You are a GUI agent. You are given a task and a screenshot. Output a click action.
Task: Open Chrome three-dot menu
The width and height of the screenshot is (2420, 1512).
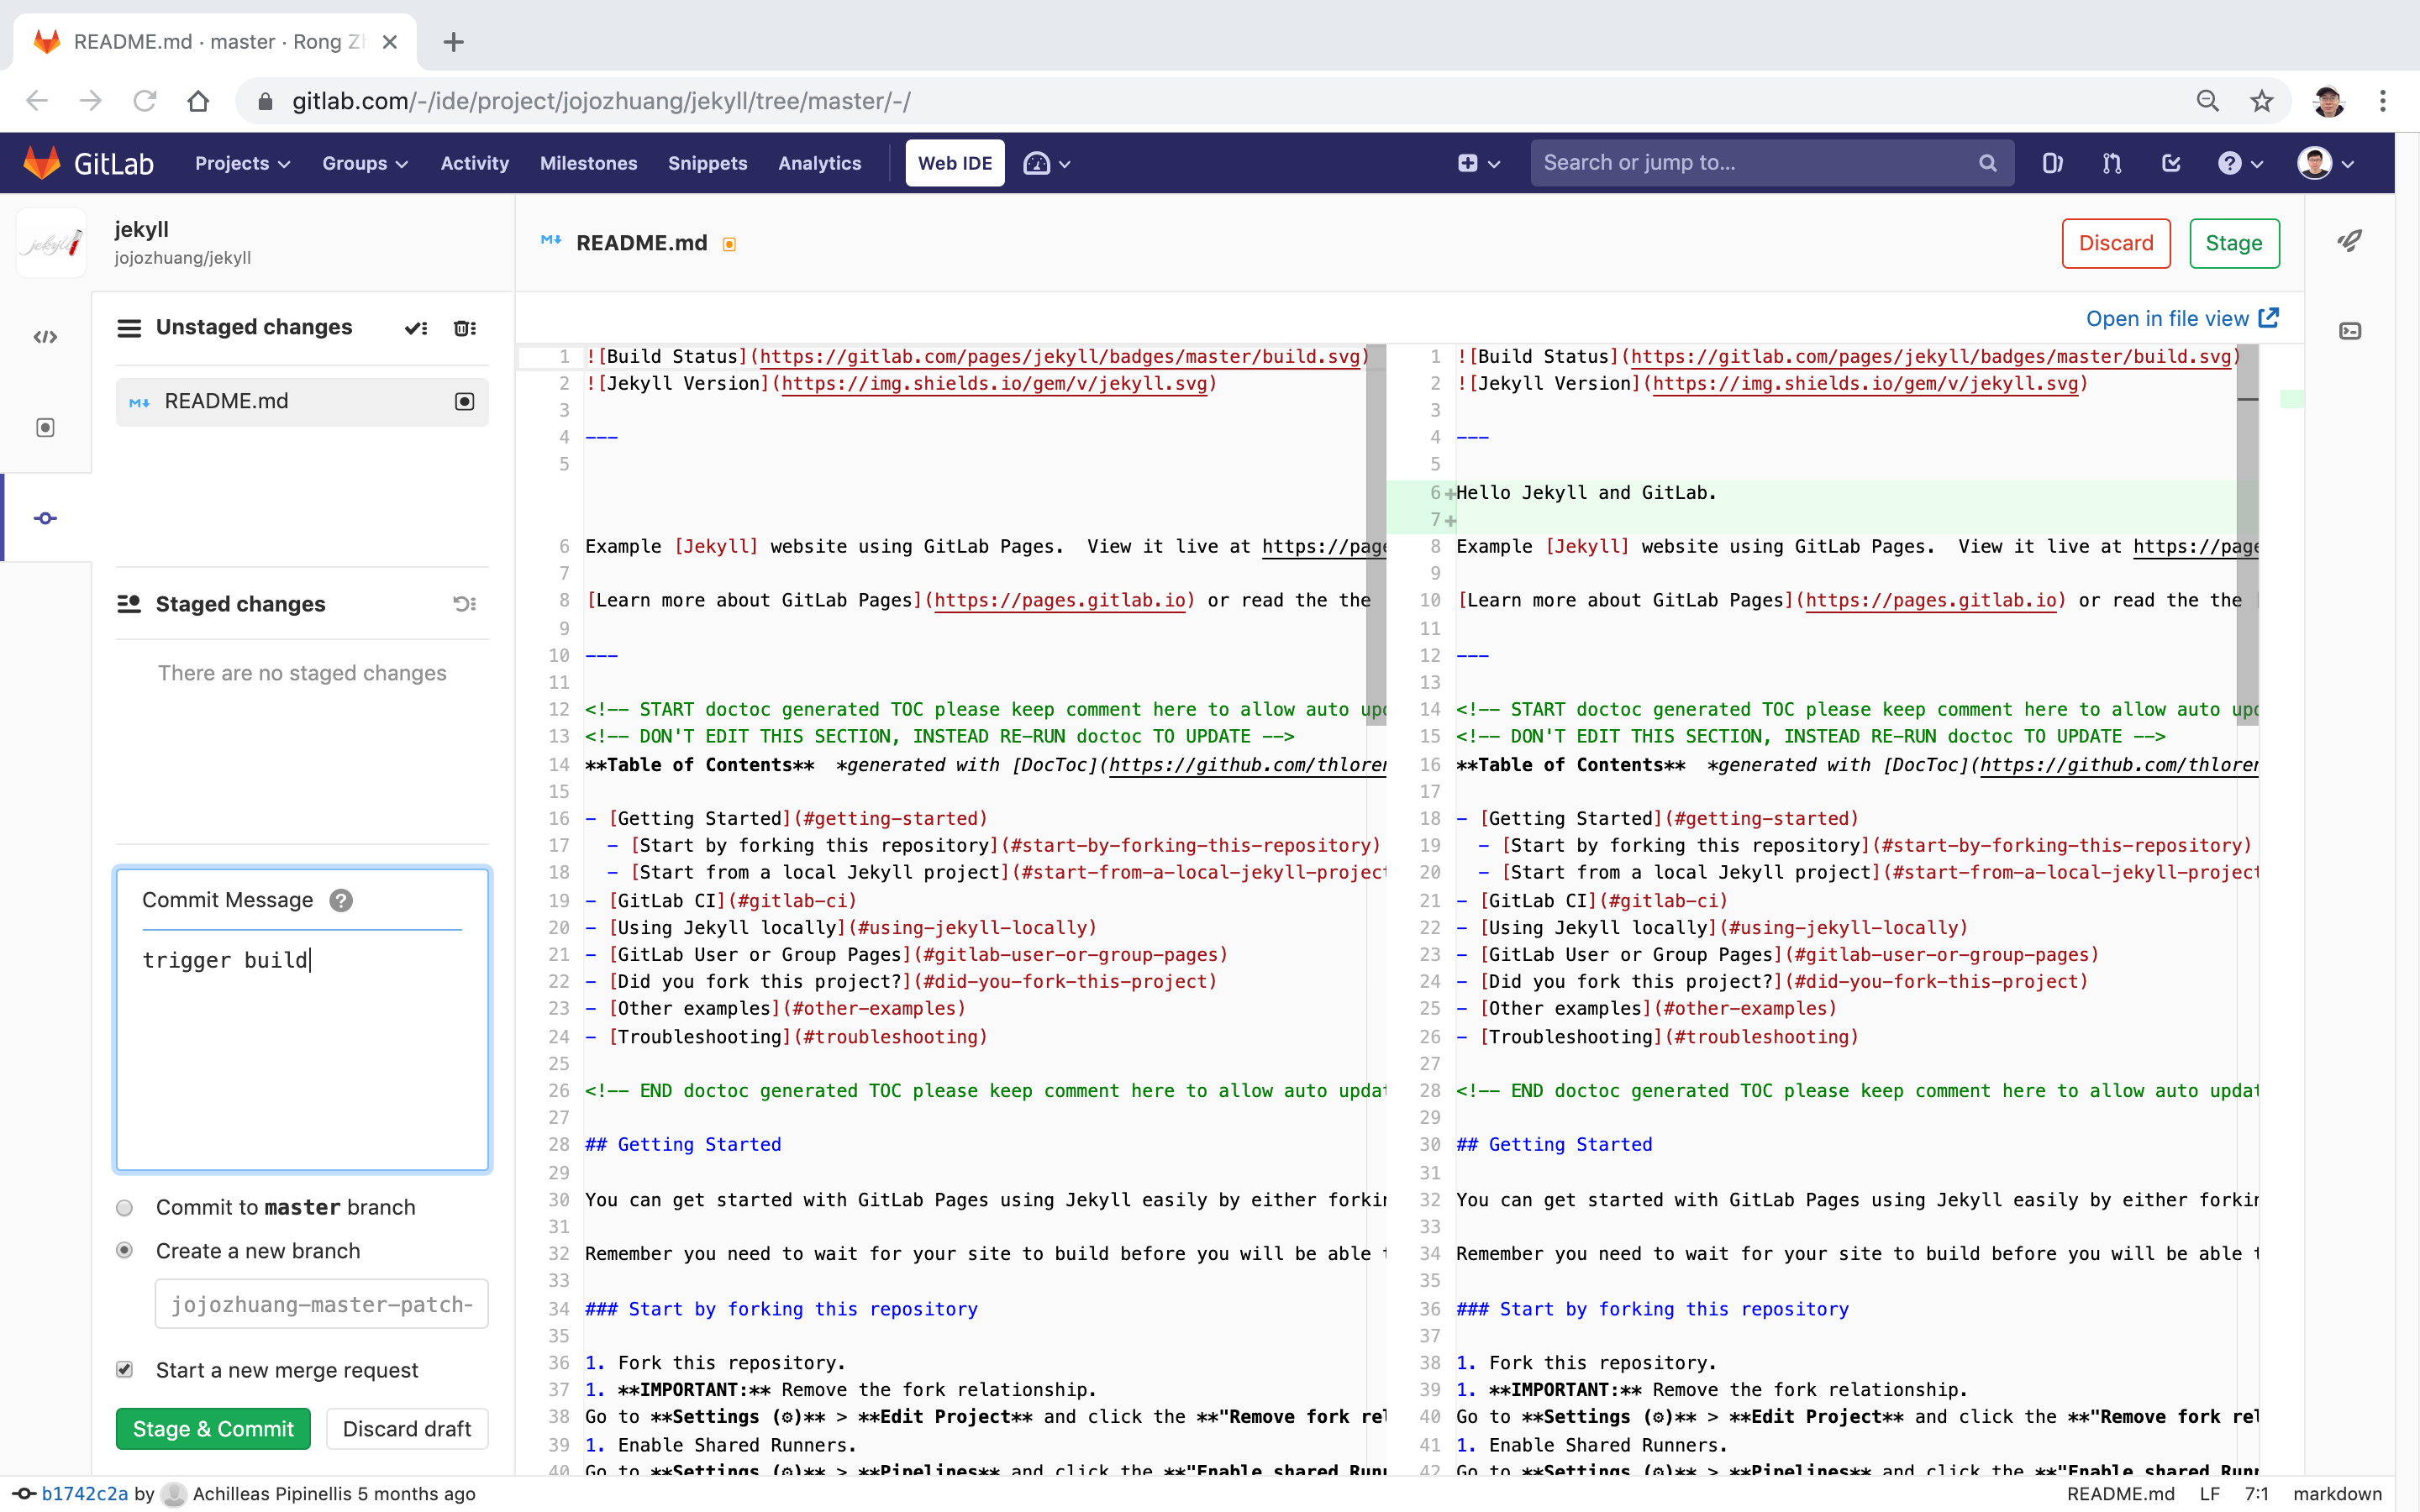[2383, 101]
